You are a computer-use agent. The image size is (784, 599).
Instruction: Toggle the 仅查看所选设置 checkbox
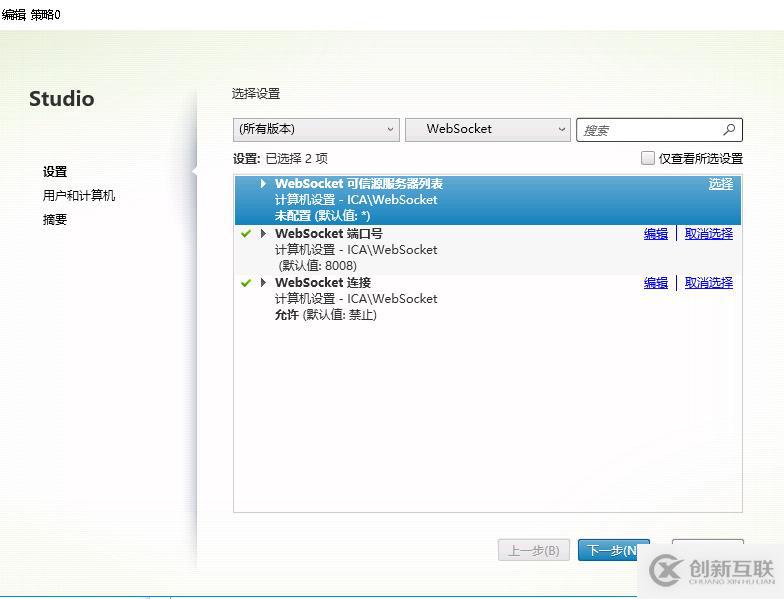(x=648, y=158)
